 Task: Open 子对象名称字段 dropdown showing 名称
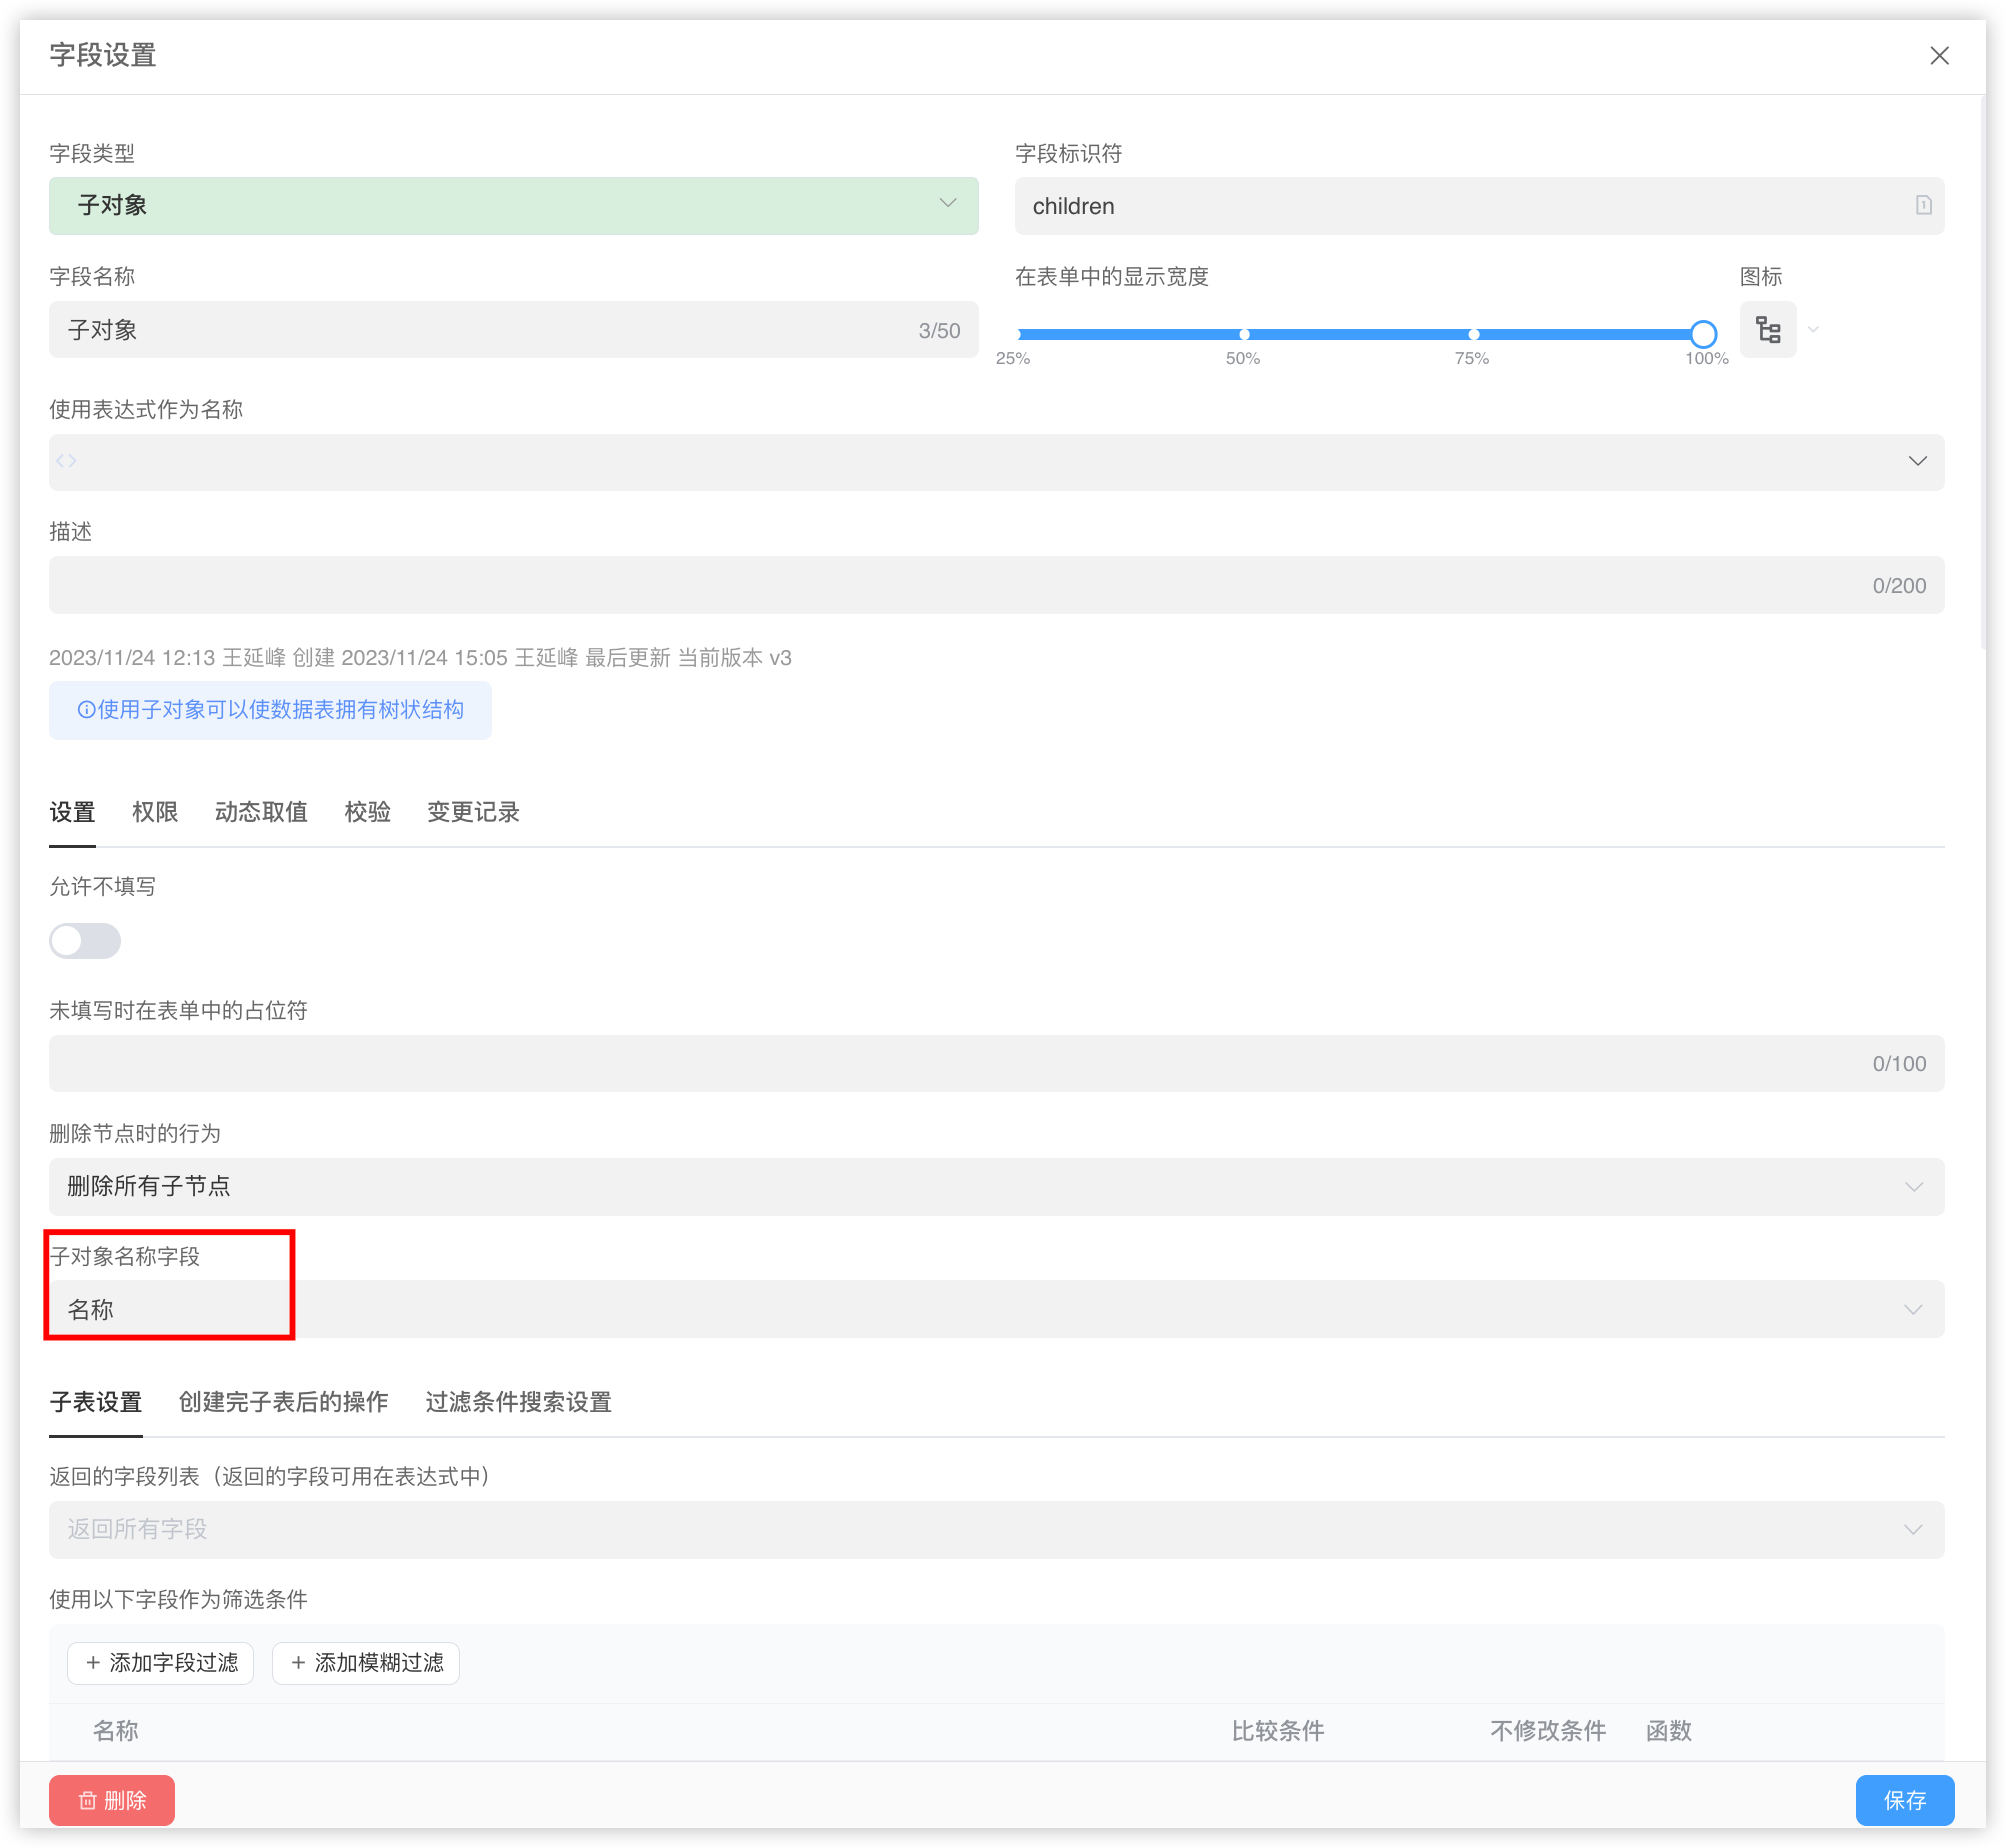[996, 1310]
